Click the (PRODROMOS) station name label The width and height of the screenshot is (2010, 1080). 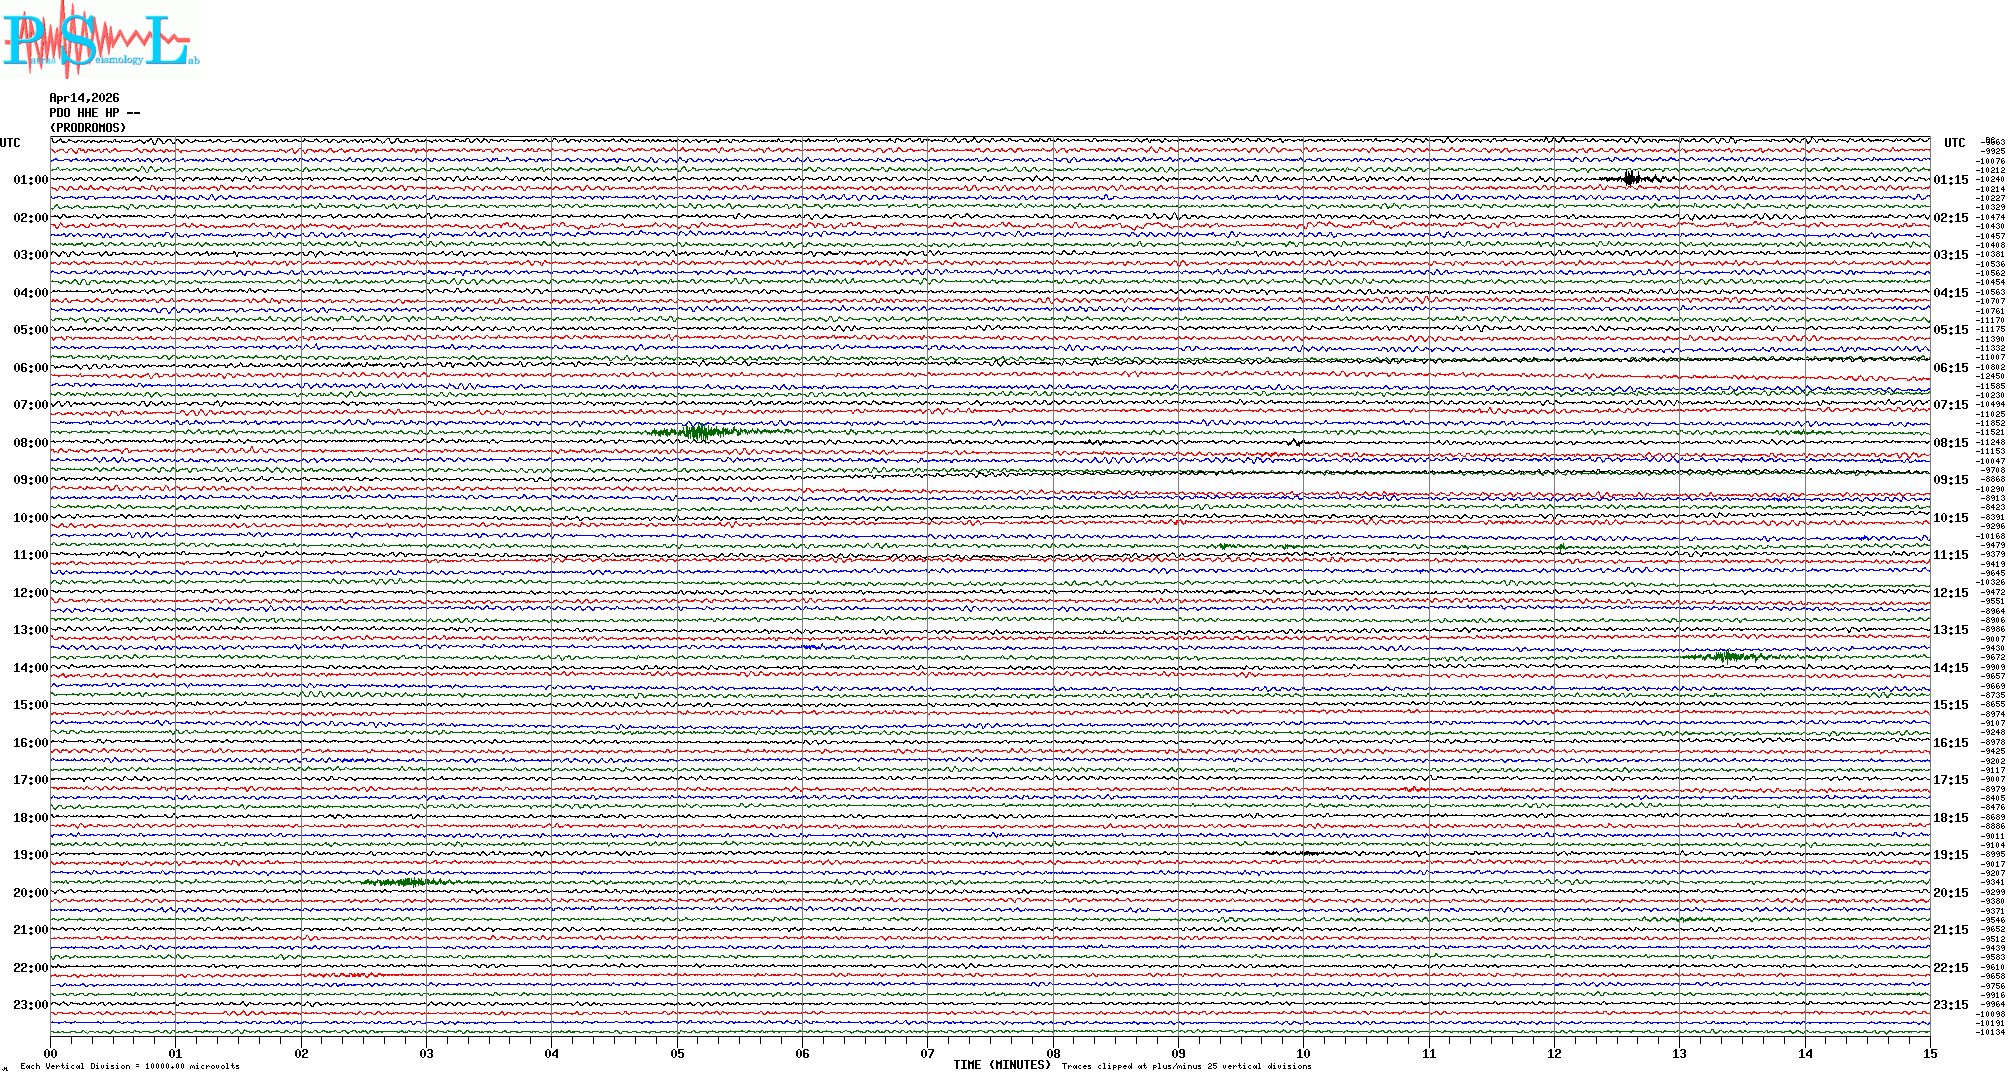[x=88, y=128]
